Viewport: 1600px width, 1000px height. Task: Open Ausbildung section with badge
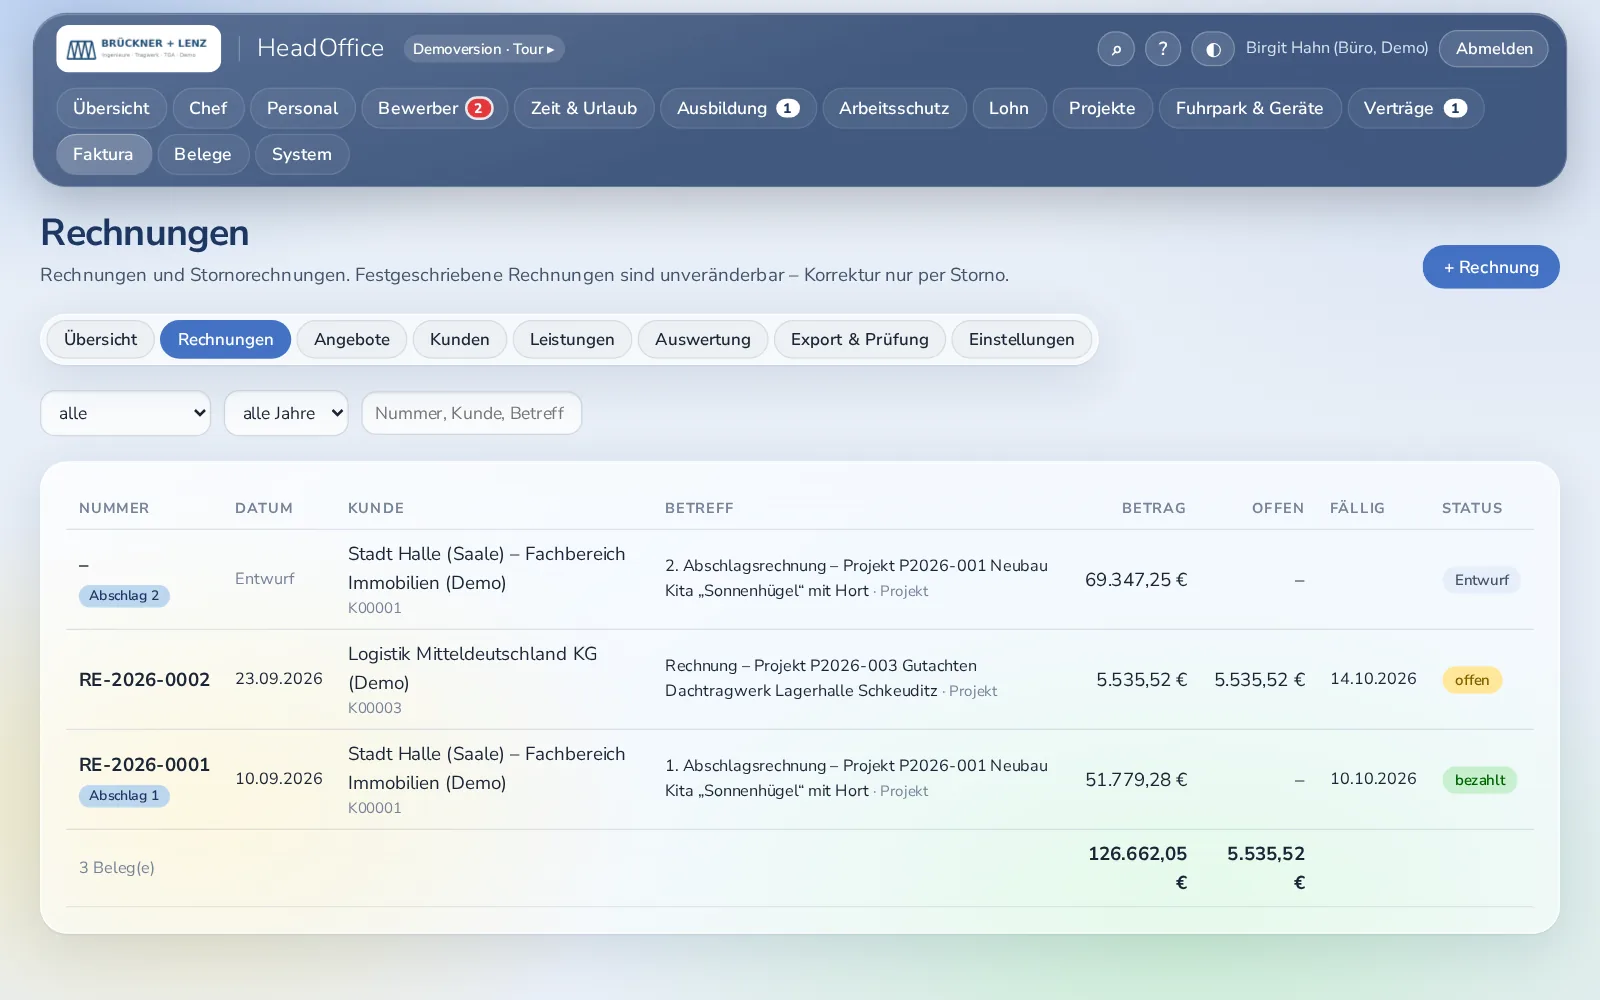click(738, 108)
